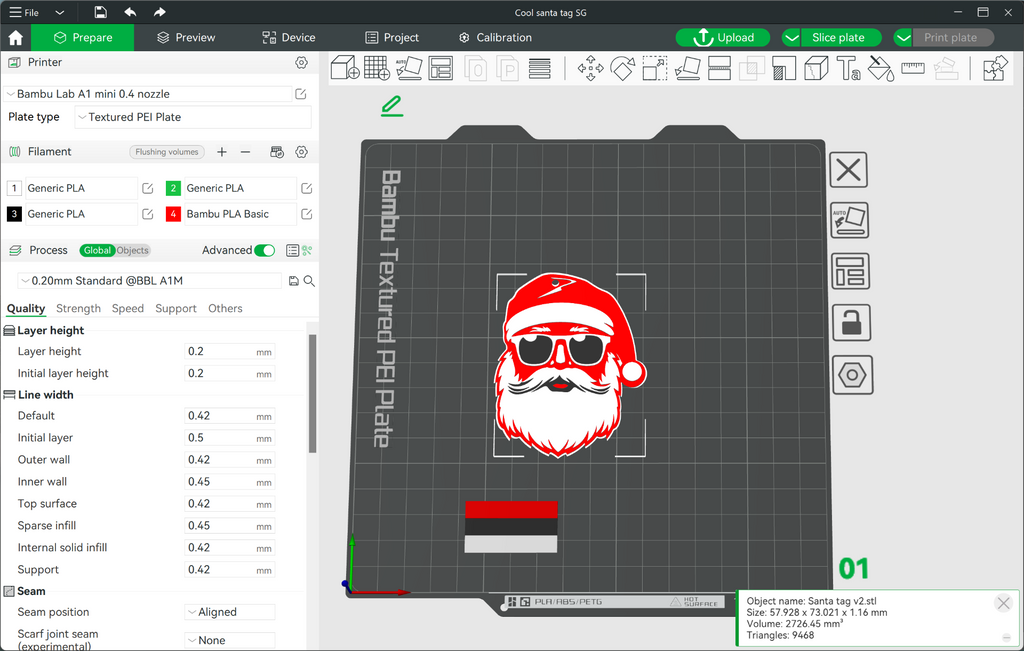1024x651 pixels.
Task: Select the Text shape tool
Action: [x=848, y=68]
